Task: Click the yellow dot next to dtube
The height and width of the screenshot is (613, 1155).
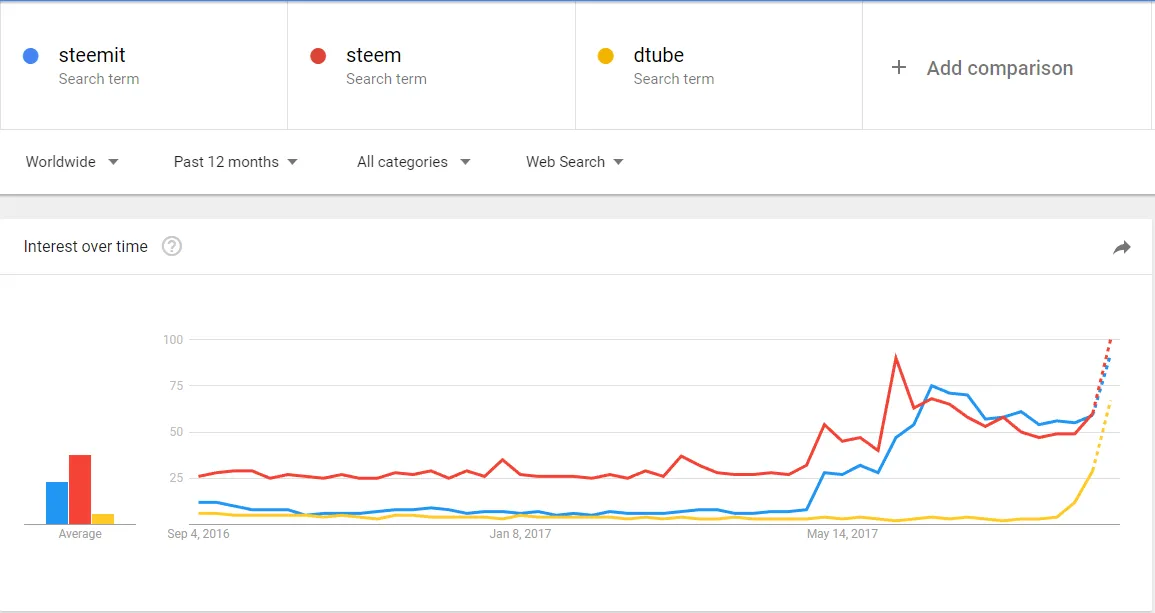Action: tap(605, 56)
